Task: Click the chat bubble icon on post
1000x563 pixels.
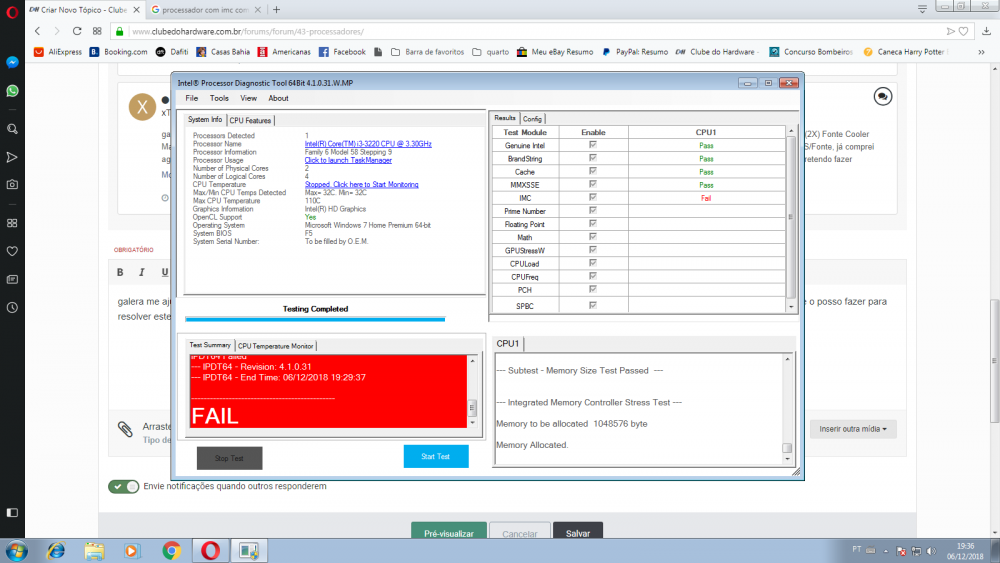Action: [x=882, y=96]
